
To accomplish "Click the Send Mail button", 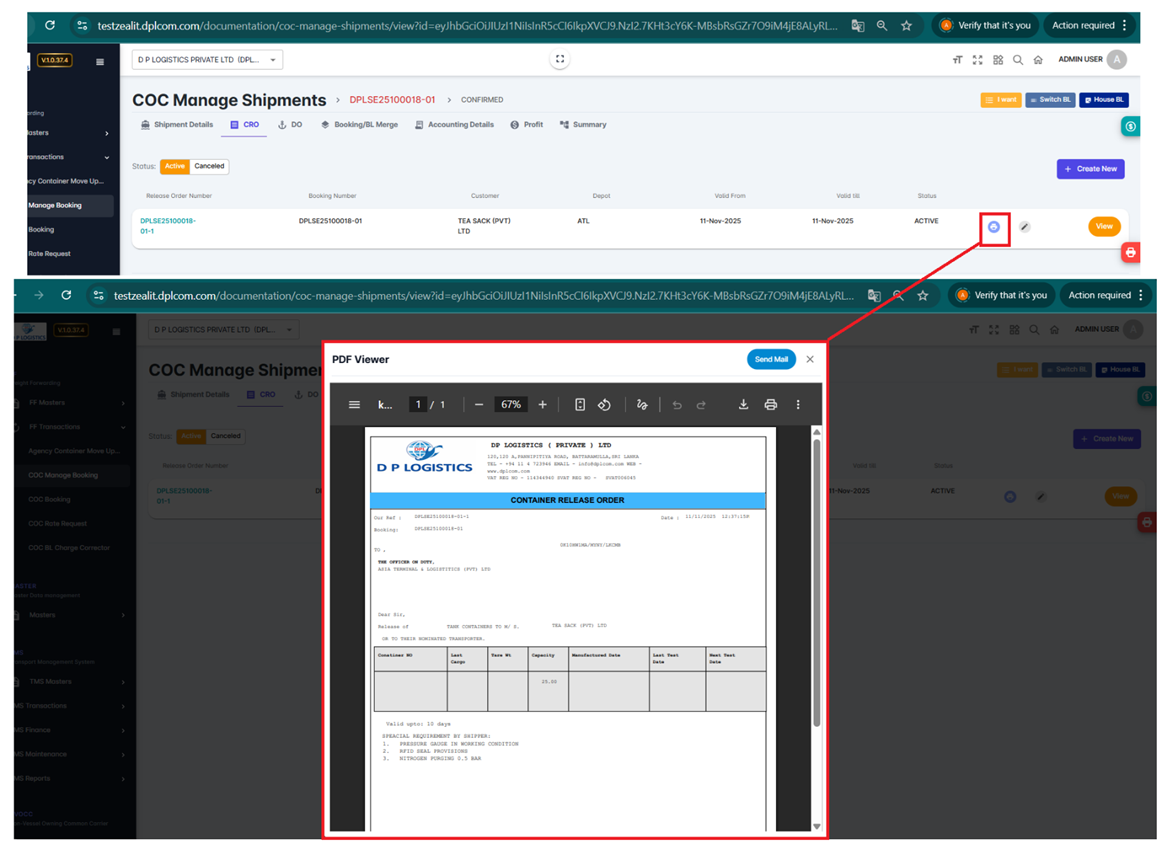I will click(771, 360).
